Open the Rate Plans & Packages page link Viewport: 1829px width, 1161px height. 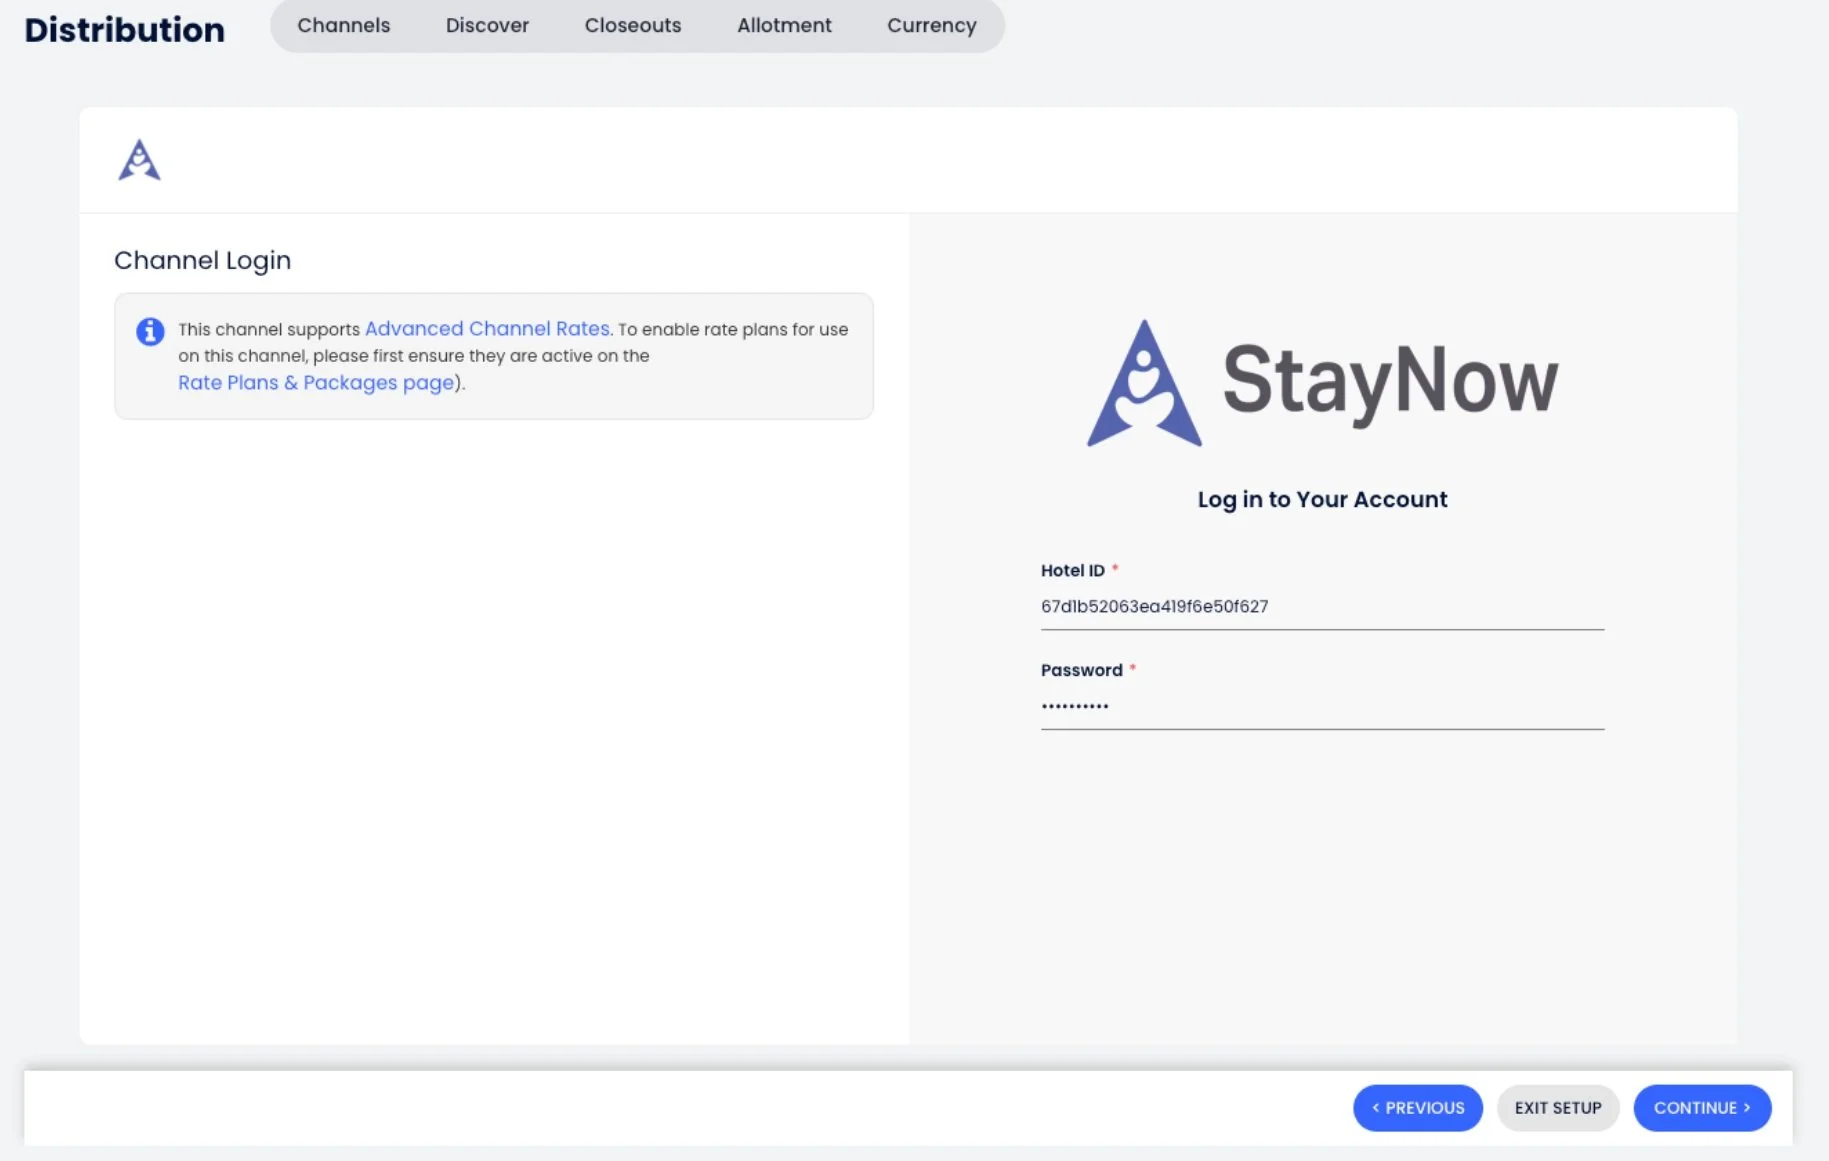[x=316, y=382]
